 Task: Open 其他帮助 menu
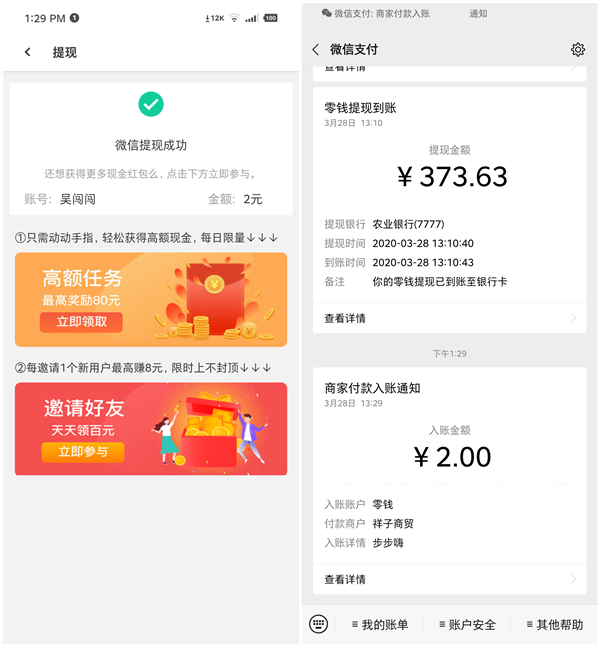pos(555,625)
